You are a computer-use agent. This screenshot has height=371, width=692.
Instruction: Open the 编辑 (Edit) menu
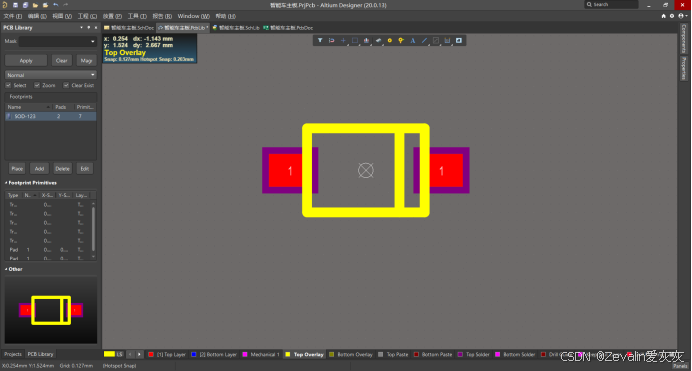tap(37, 16)
